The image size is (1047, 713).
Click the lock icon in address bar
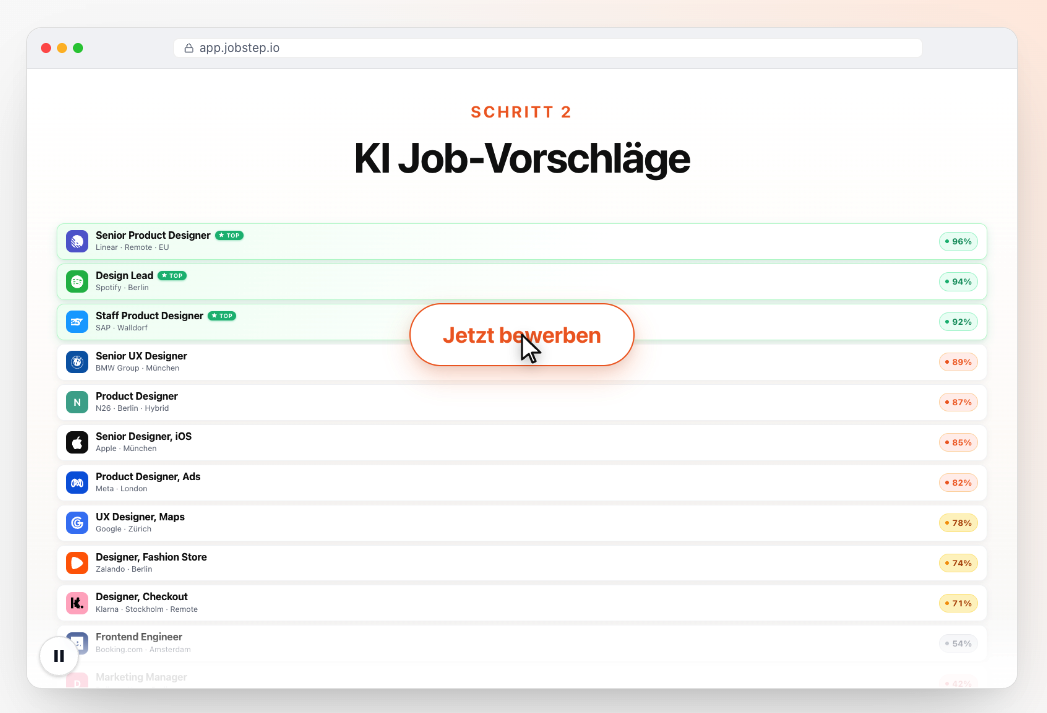point(189,48)
